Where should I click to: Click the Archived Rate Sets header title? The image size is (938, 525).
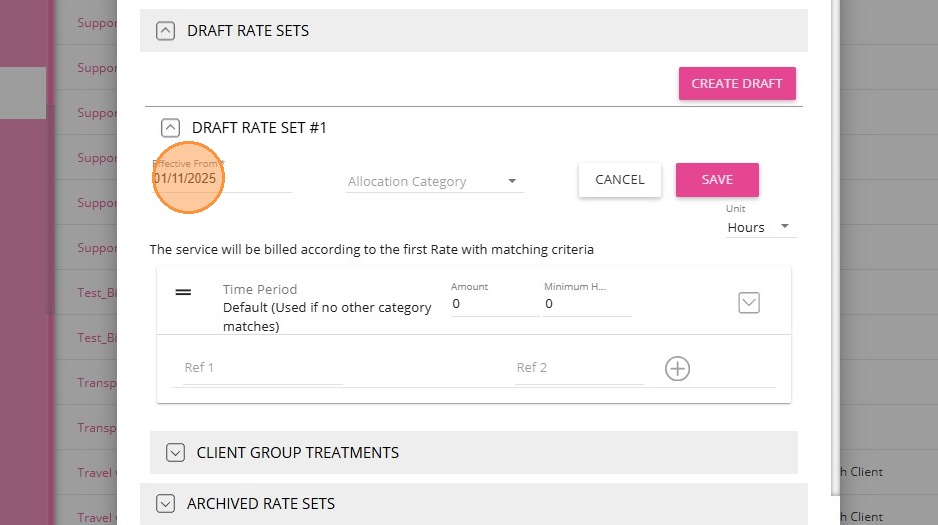point(261,504)
